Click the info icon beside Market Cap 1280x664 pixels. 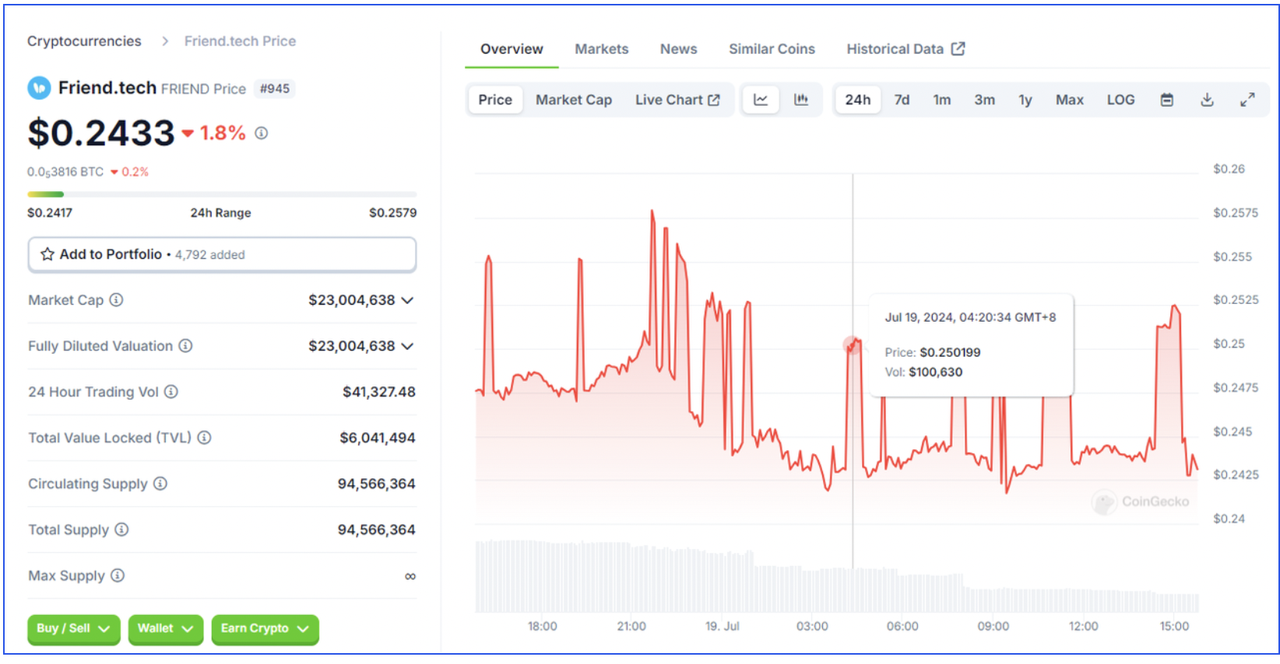tap(116, 300)
